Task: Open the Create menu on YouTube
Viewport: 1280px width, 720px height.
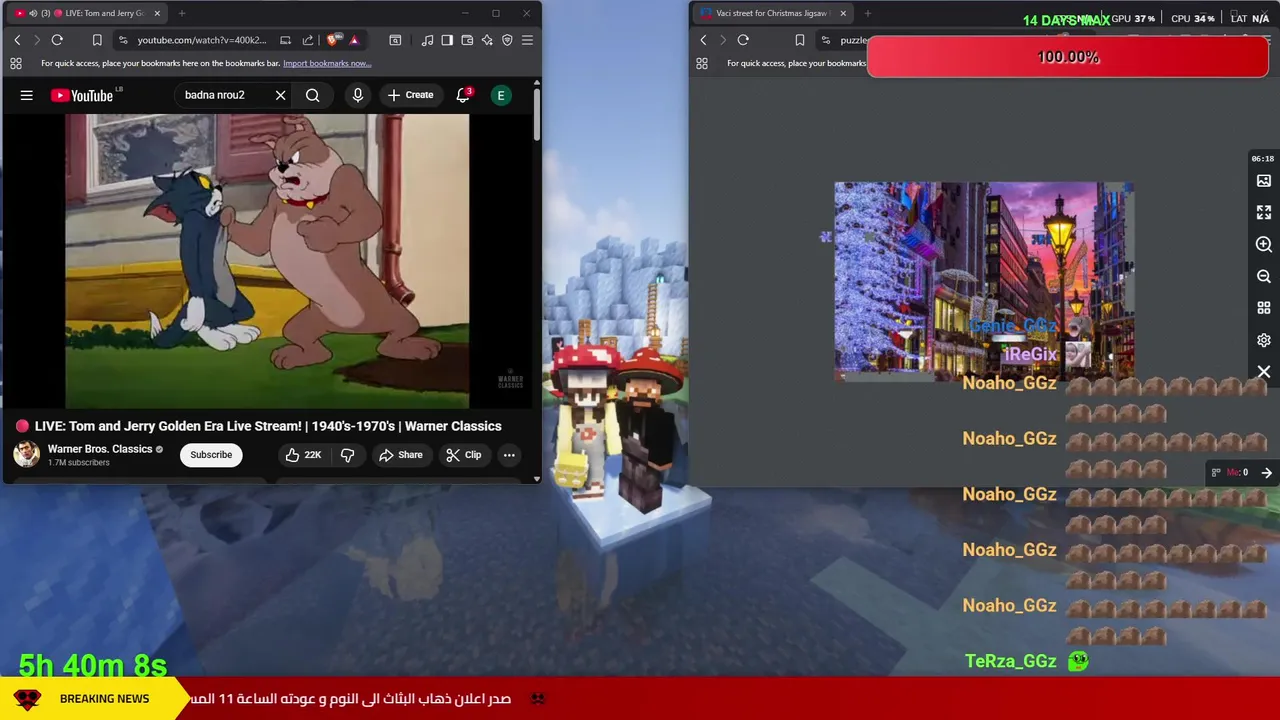Action: click(x=410, y=95)
